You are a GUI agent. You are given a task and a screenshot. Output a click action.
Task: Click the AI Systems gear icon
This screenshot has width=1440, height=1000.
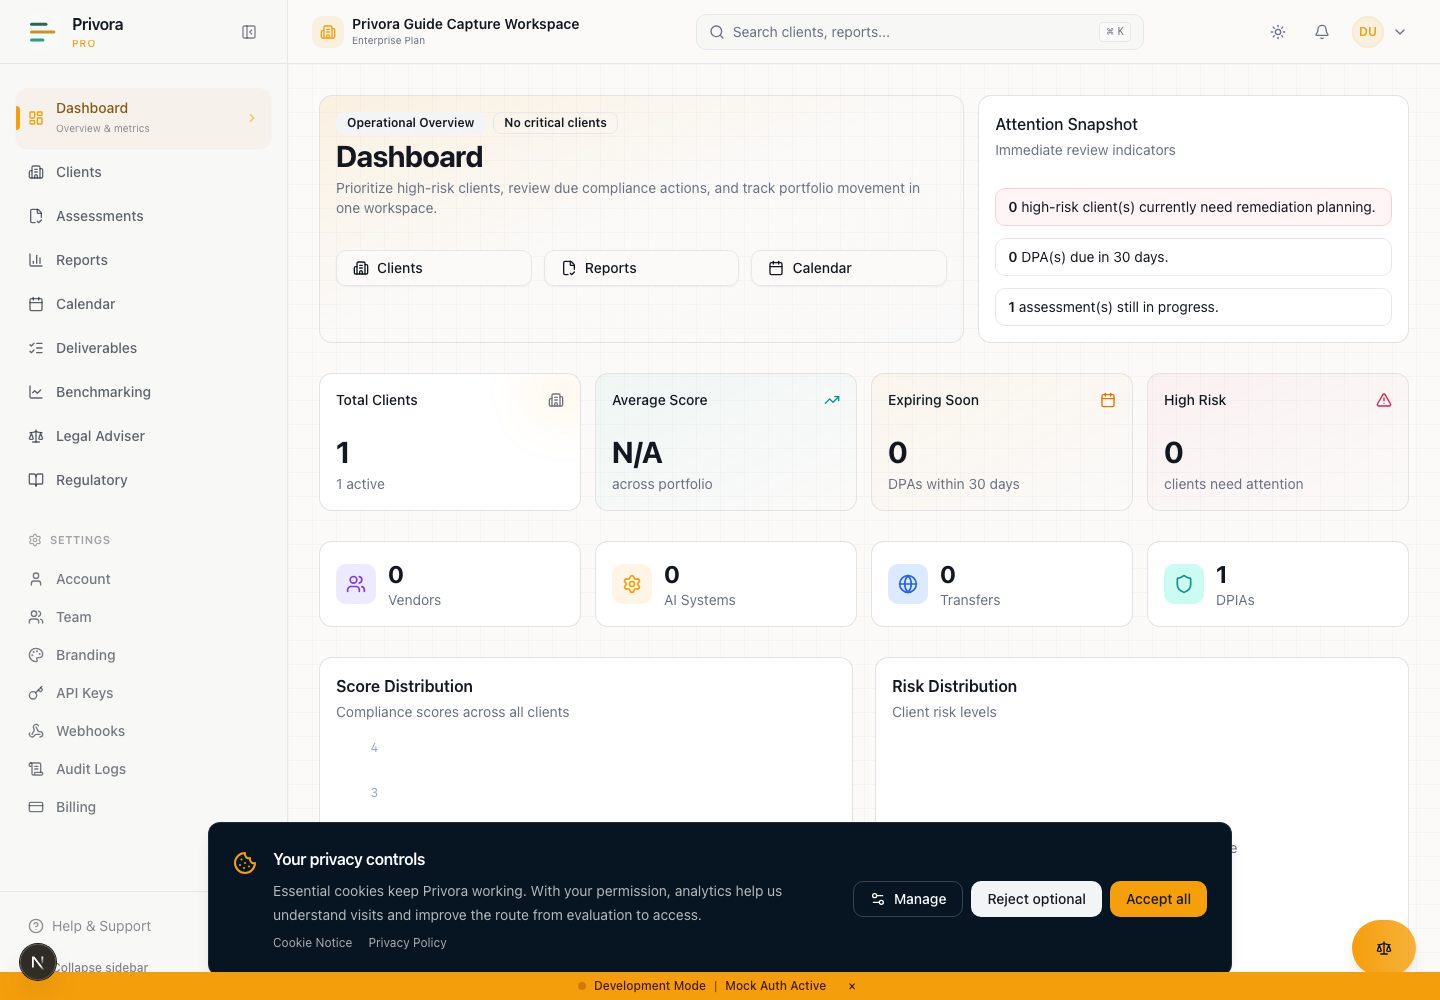(632, 584)
